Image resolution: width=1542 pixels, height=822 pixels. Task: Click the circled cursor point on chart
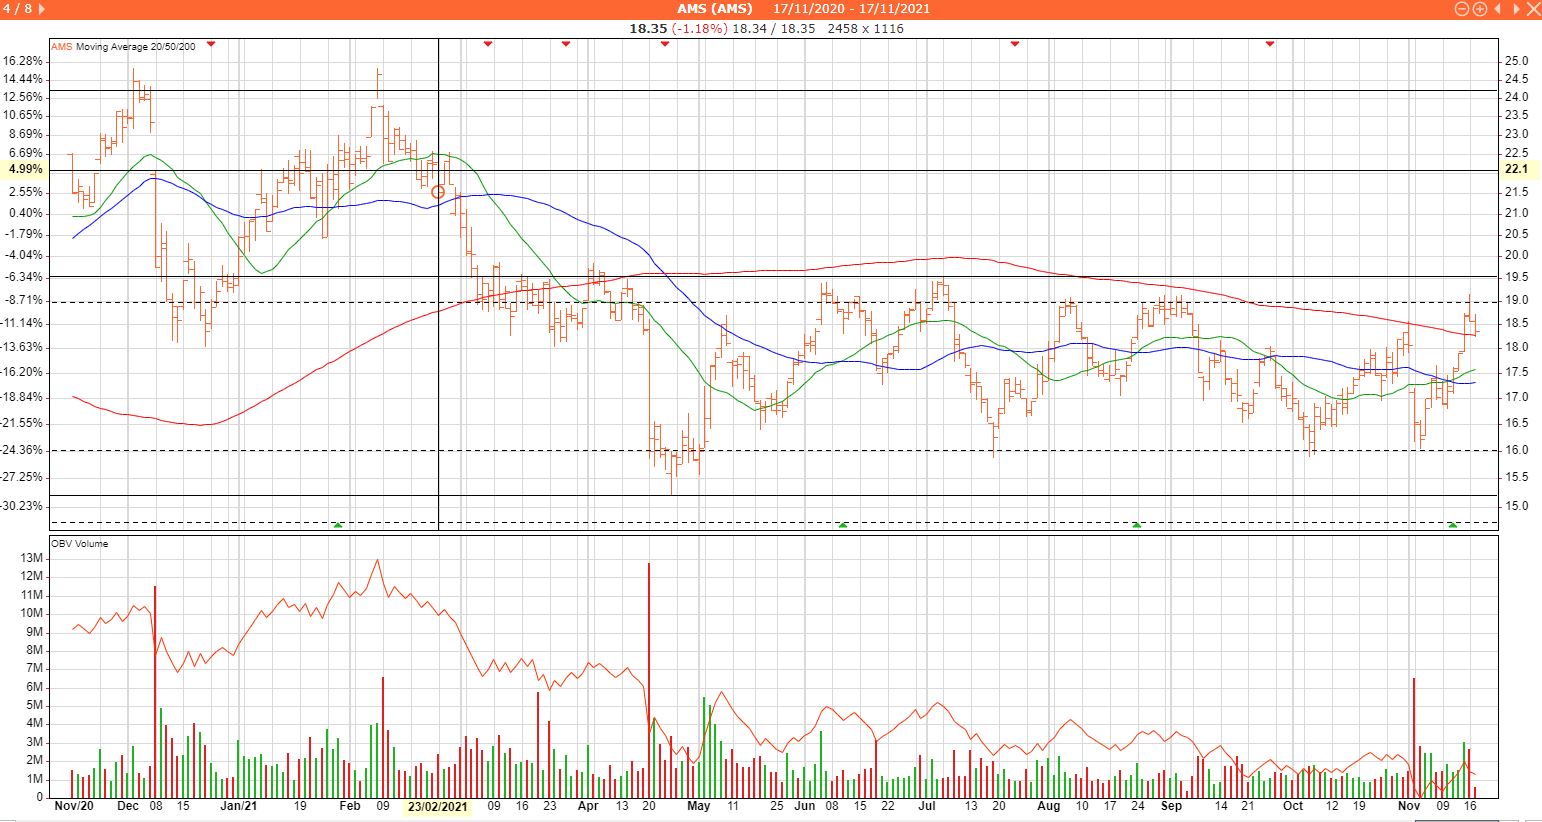click(x=438, y=192)
